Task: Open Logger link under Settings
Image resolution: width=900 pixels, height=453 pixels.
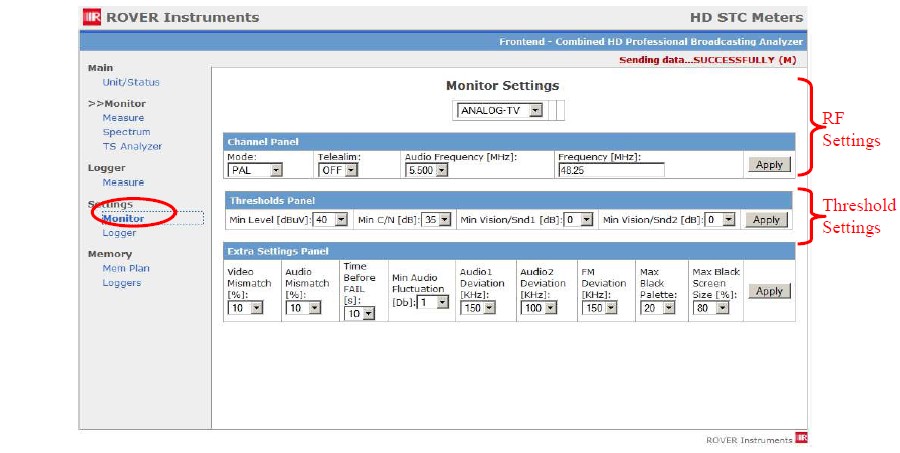Action: pyautogui.click(x=119, y=233)
